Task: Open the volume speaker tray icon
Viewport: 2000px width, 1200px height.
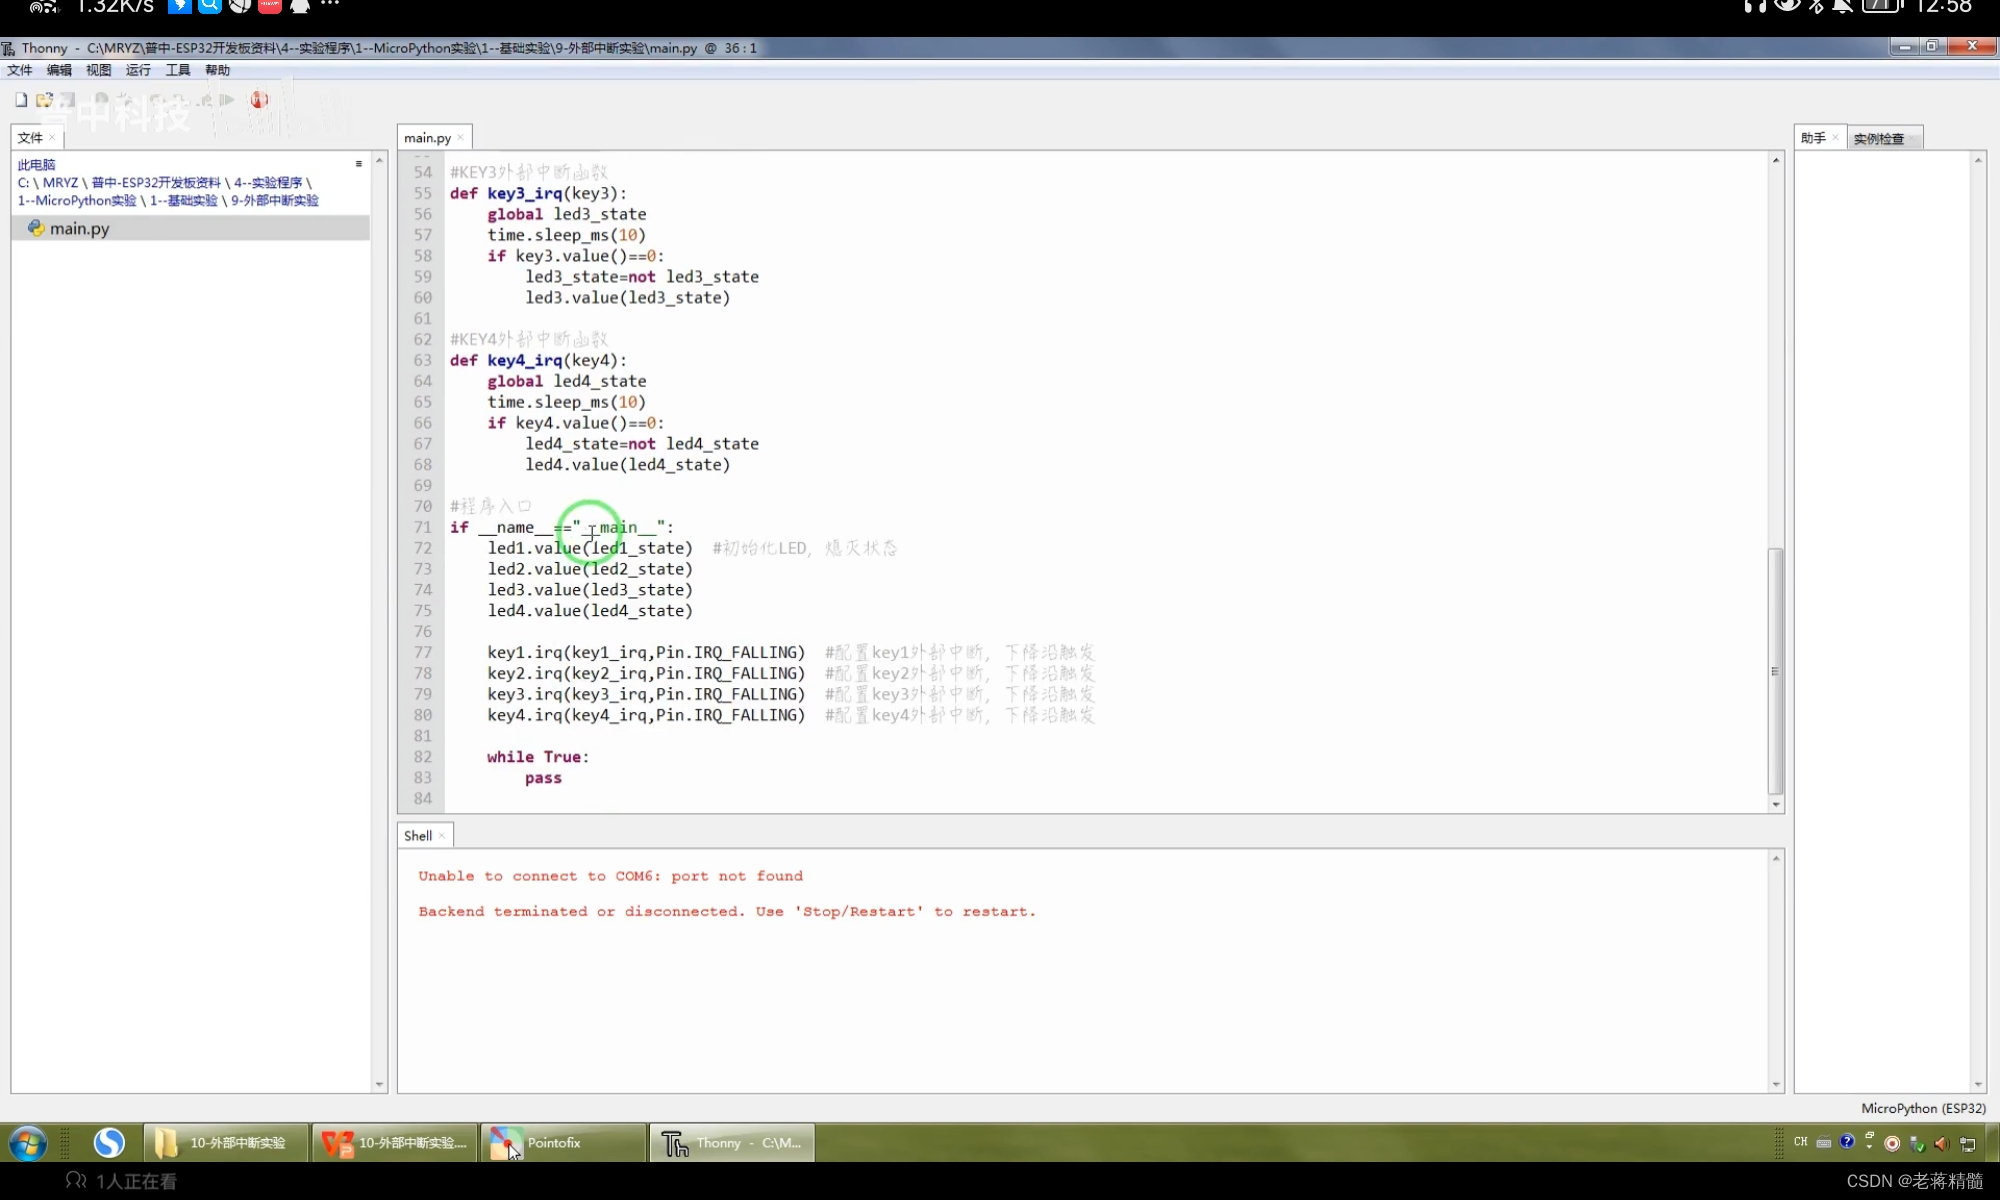Action: [x=1941, y=1143]
